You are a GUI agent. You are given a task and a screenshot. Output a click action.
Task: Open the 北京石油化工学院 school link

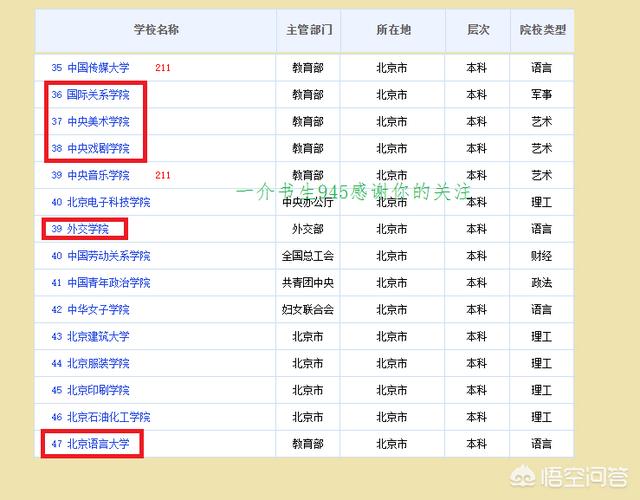(109, 417)
